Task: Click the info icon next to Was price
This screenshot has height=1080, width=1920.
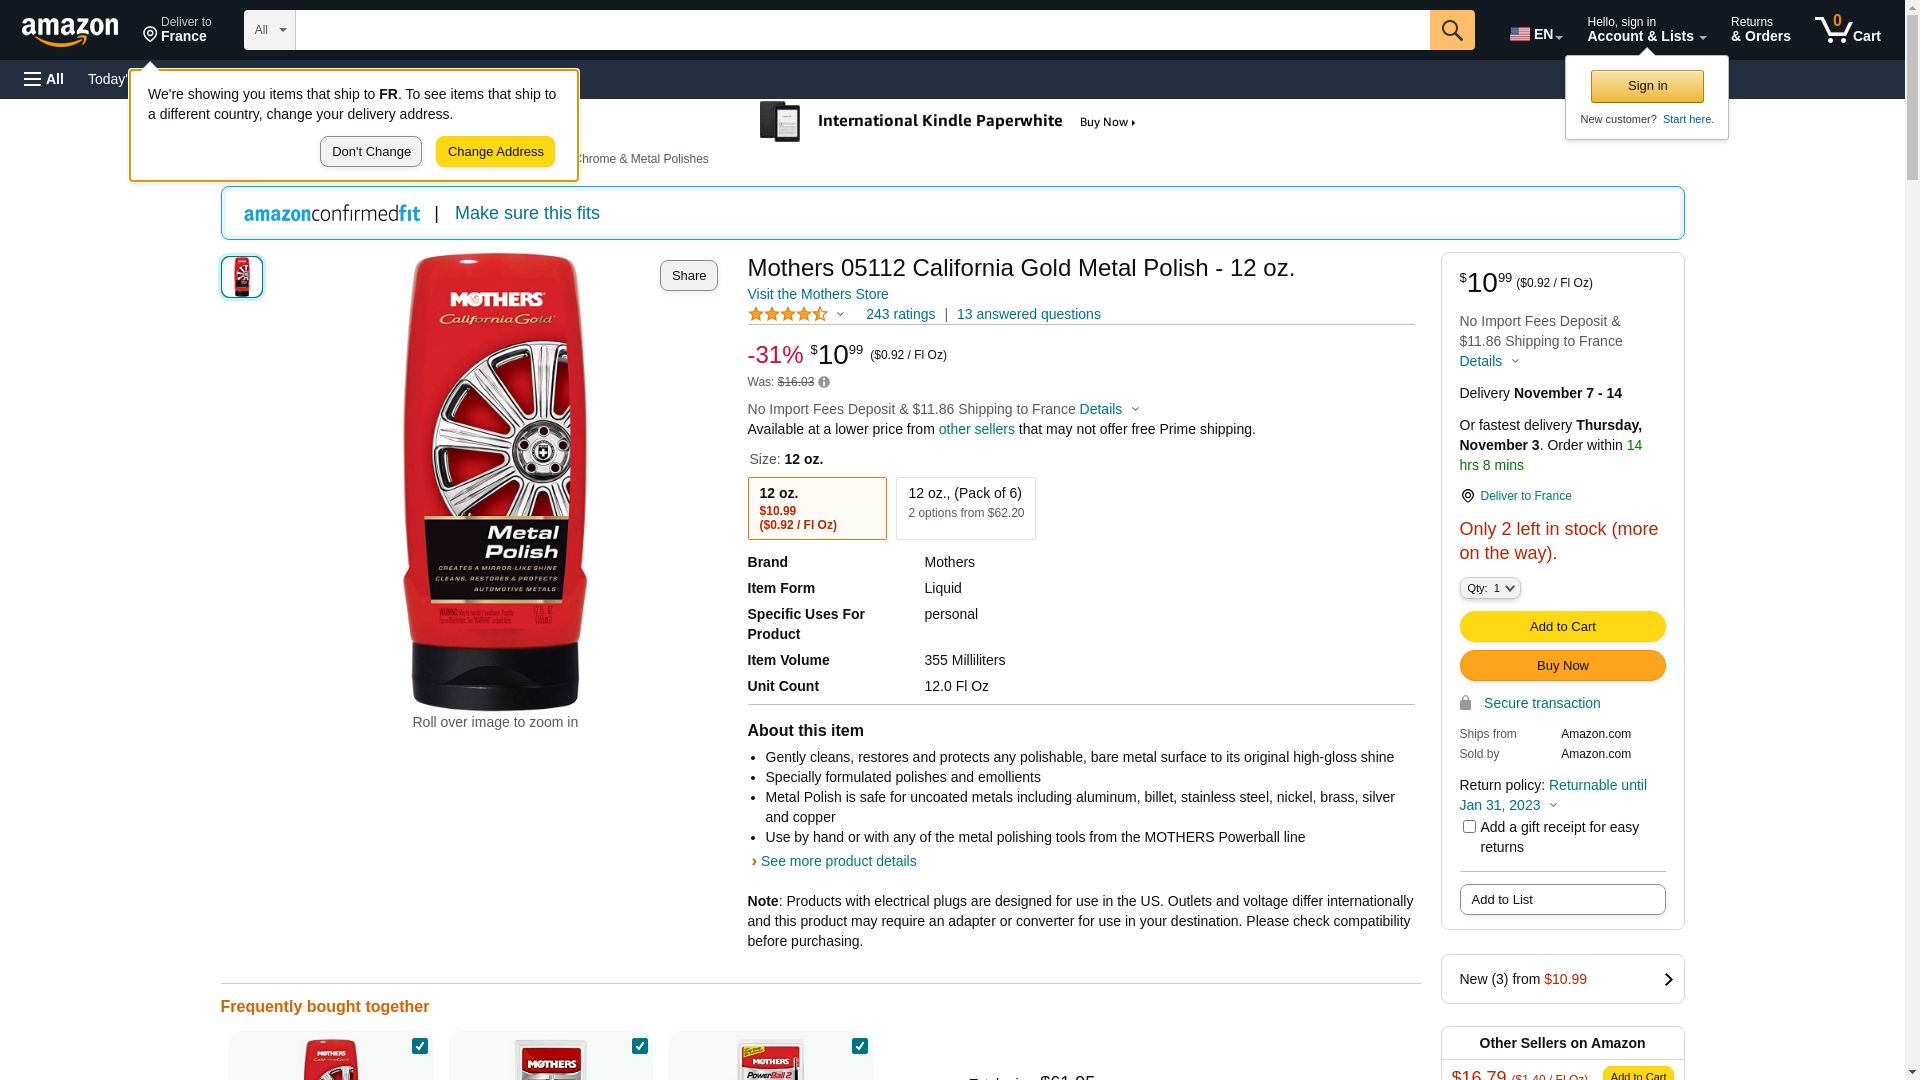Action: [824, 383]
